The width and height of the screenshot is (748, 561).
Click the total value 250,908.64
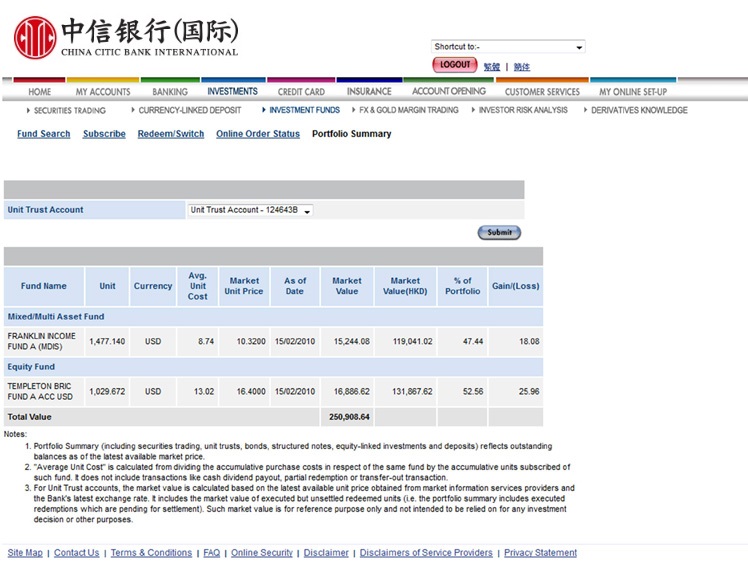pos(349,417)
